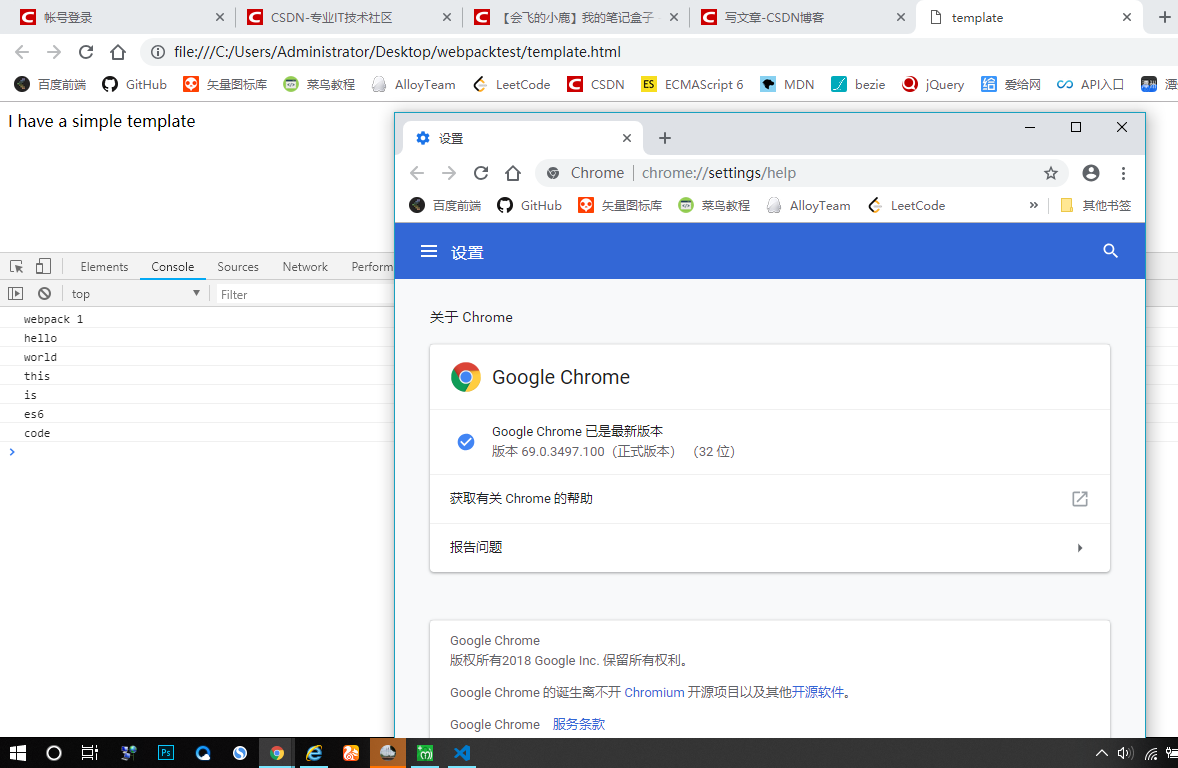The width and height of the screenshot is (1178, 768).
Task: Open the AlloyTeam bookmark in main bookmarks bar
Action: tap(413, 84)
